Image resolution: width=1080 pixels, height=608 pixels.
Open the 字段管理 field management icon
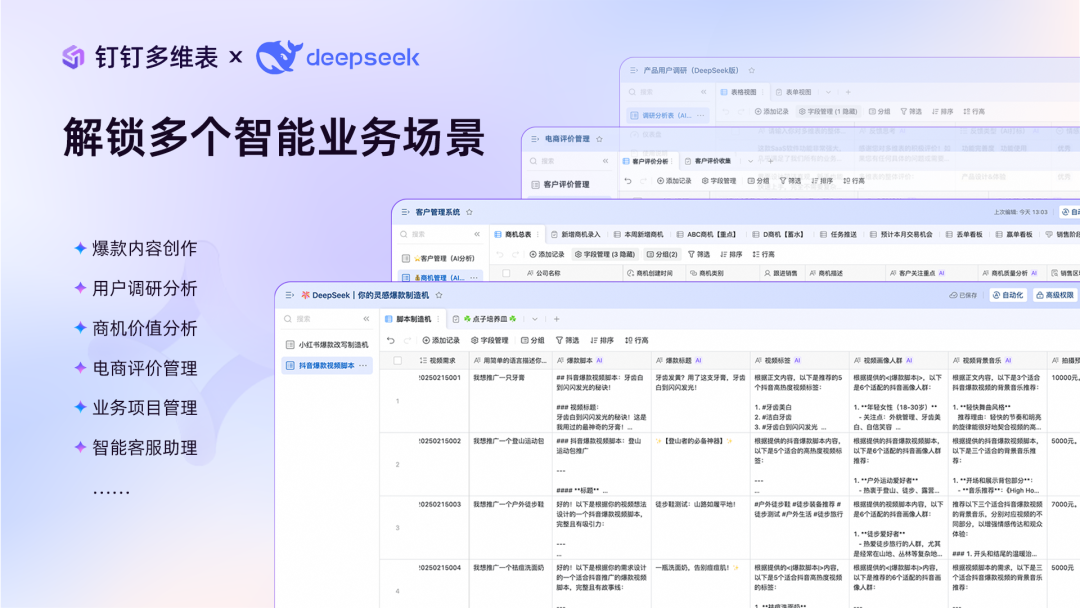click(475, 339)
